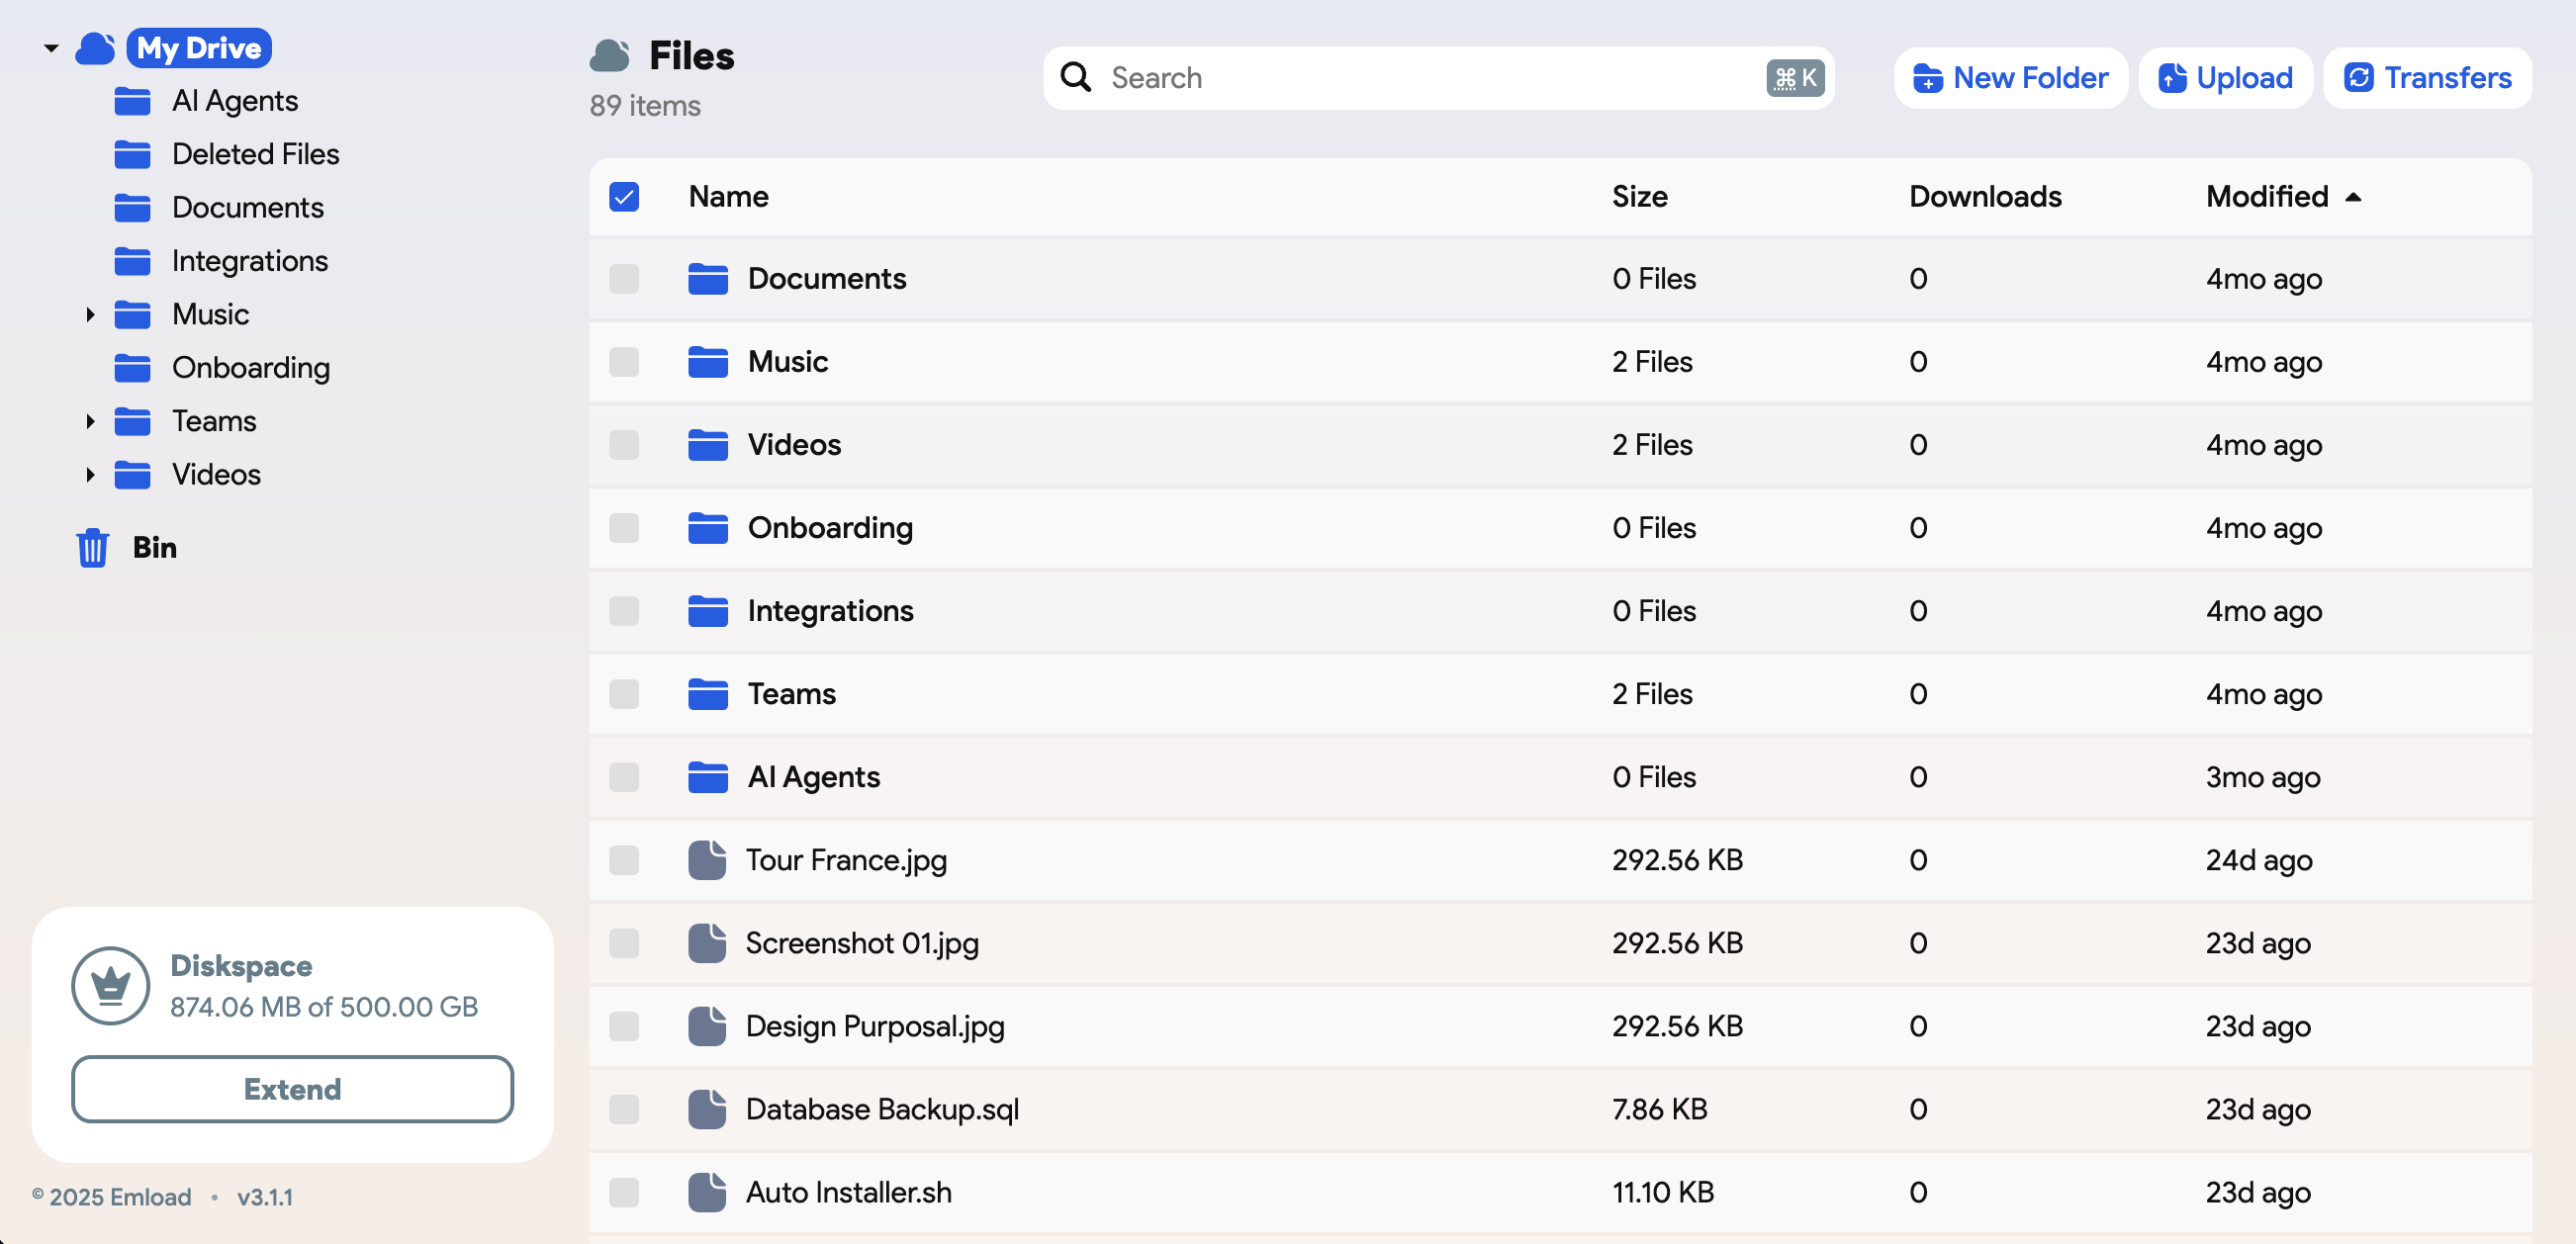Click the file icon for Auto Installer.sh

tap(707, 1192)
